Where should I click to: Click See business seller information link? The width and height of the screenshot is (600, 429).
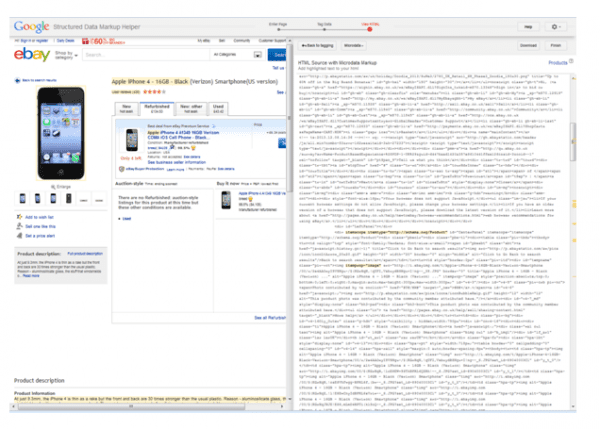coord(176,162)
